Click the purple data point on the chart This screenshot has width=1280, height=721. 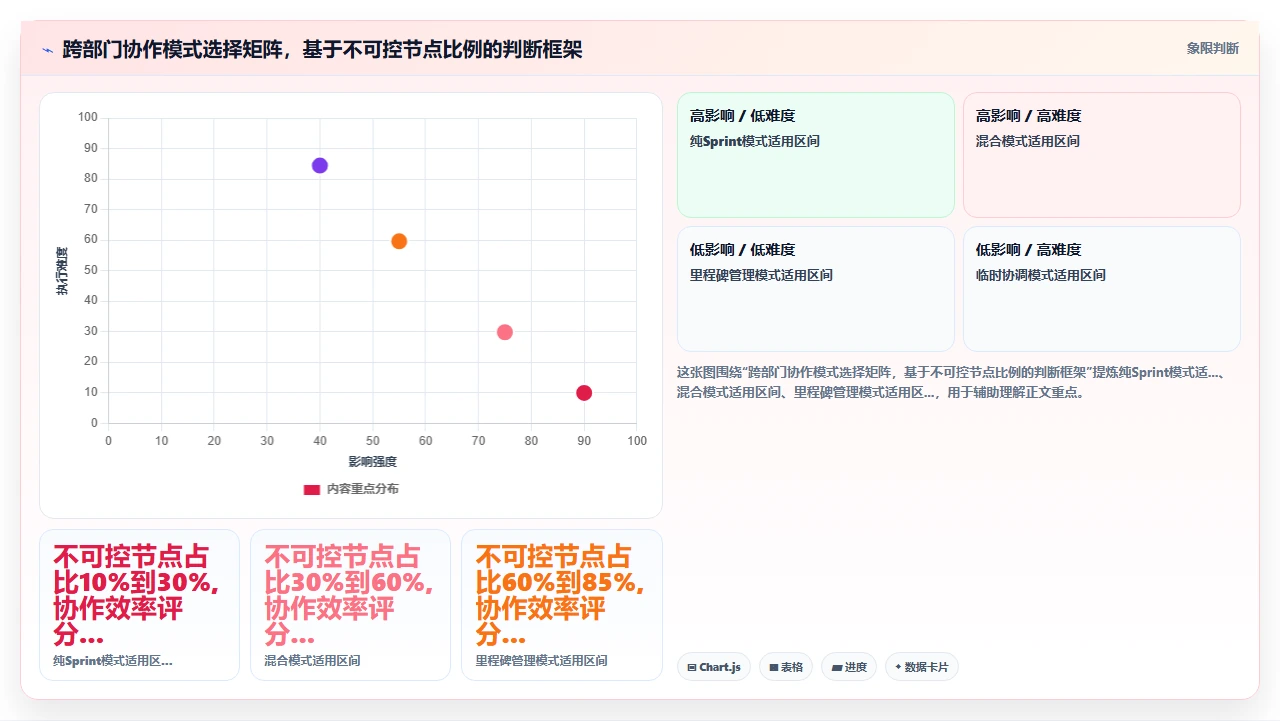point(320,165)
